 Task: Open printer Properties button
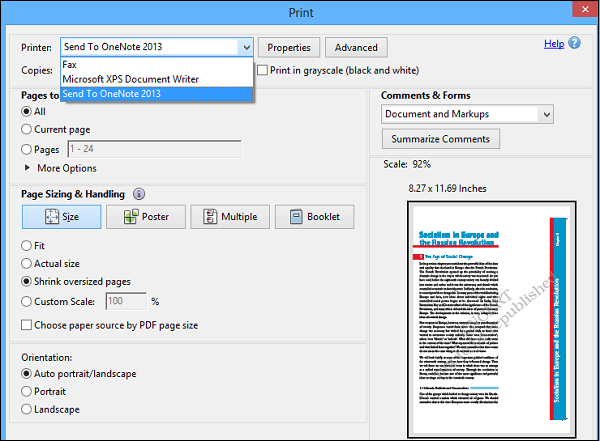289,47
